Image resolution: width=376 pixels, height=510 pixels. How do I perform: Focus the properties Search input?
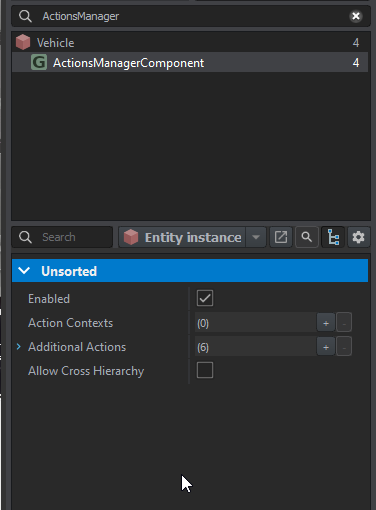[x=62, y=237]
